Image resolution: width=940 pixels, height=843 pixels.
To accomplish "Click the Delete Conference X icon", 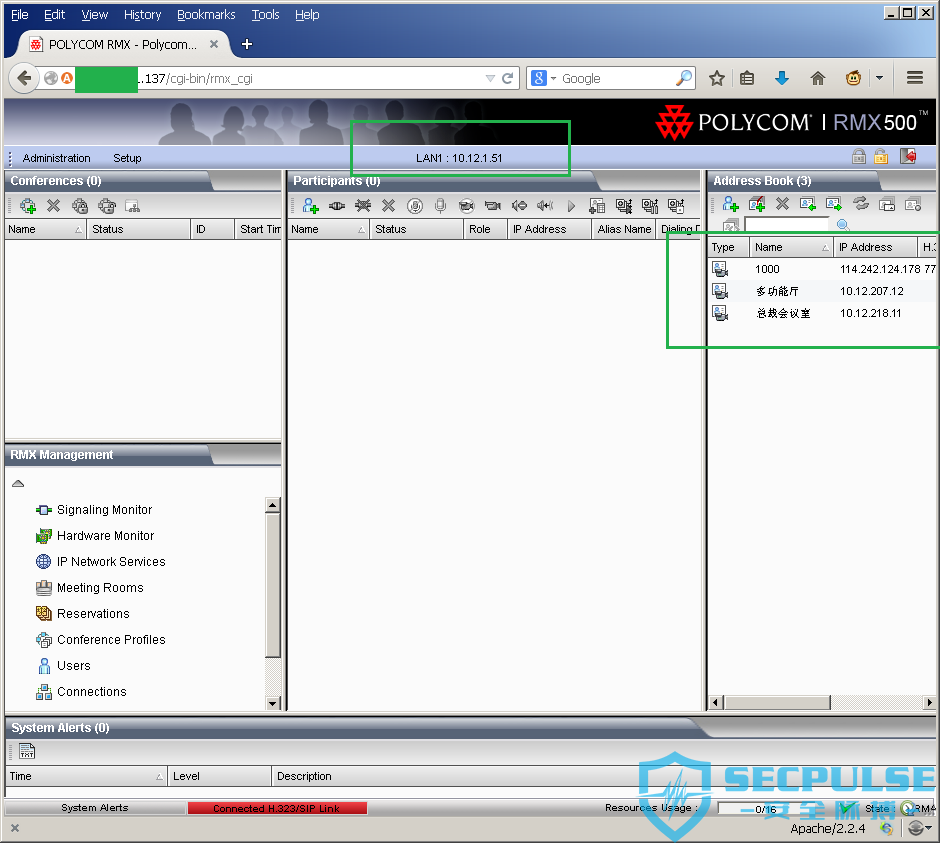I will (53, 206).
